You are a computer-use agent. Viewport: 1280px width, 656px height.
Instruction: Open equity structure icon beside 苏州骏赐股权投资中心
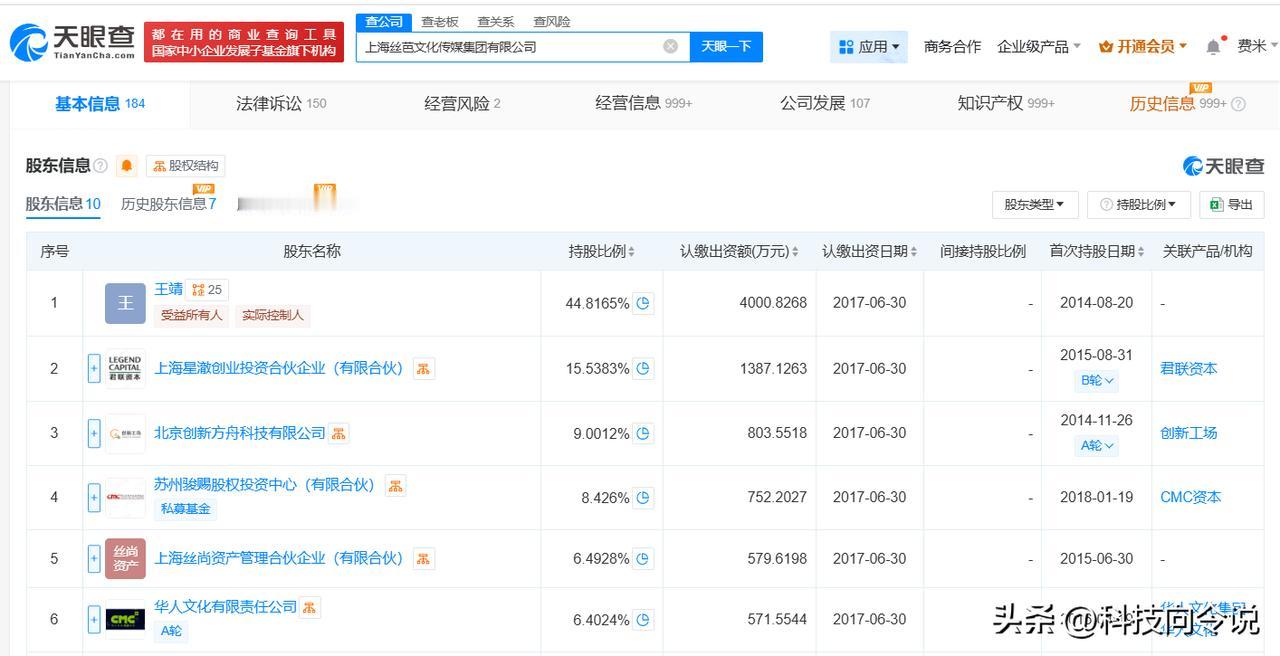point(395,485)
